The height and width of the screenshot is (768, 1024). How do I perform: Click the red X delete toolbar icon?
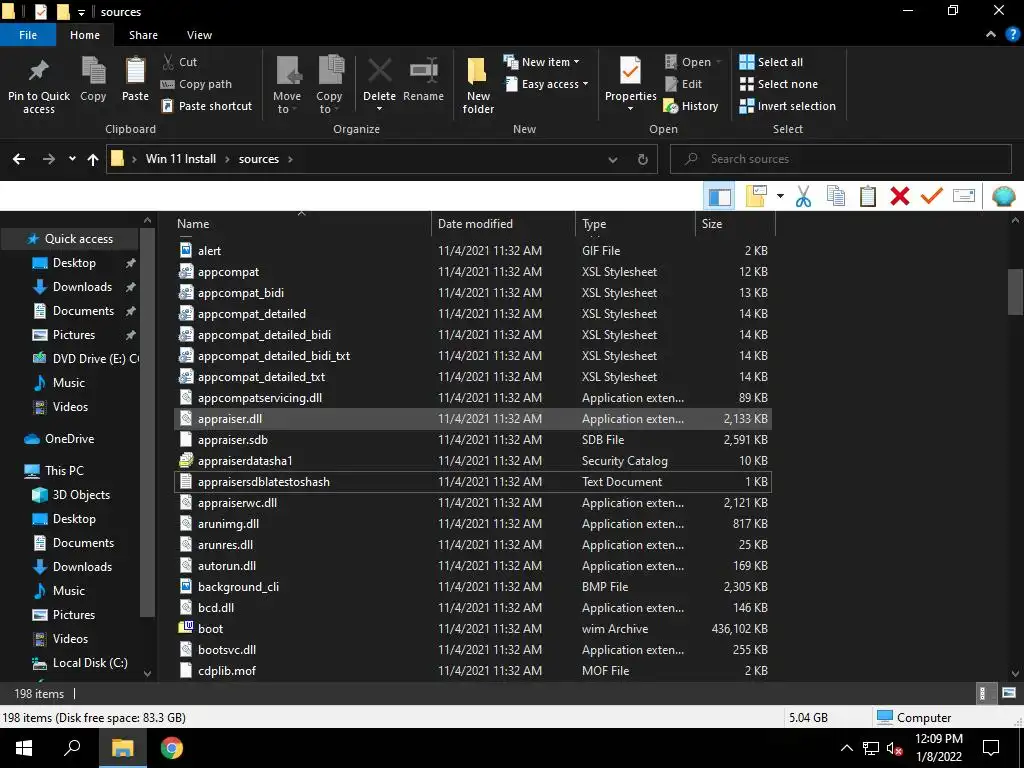900,196
